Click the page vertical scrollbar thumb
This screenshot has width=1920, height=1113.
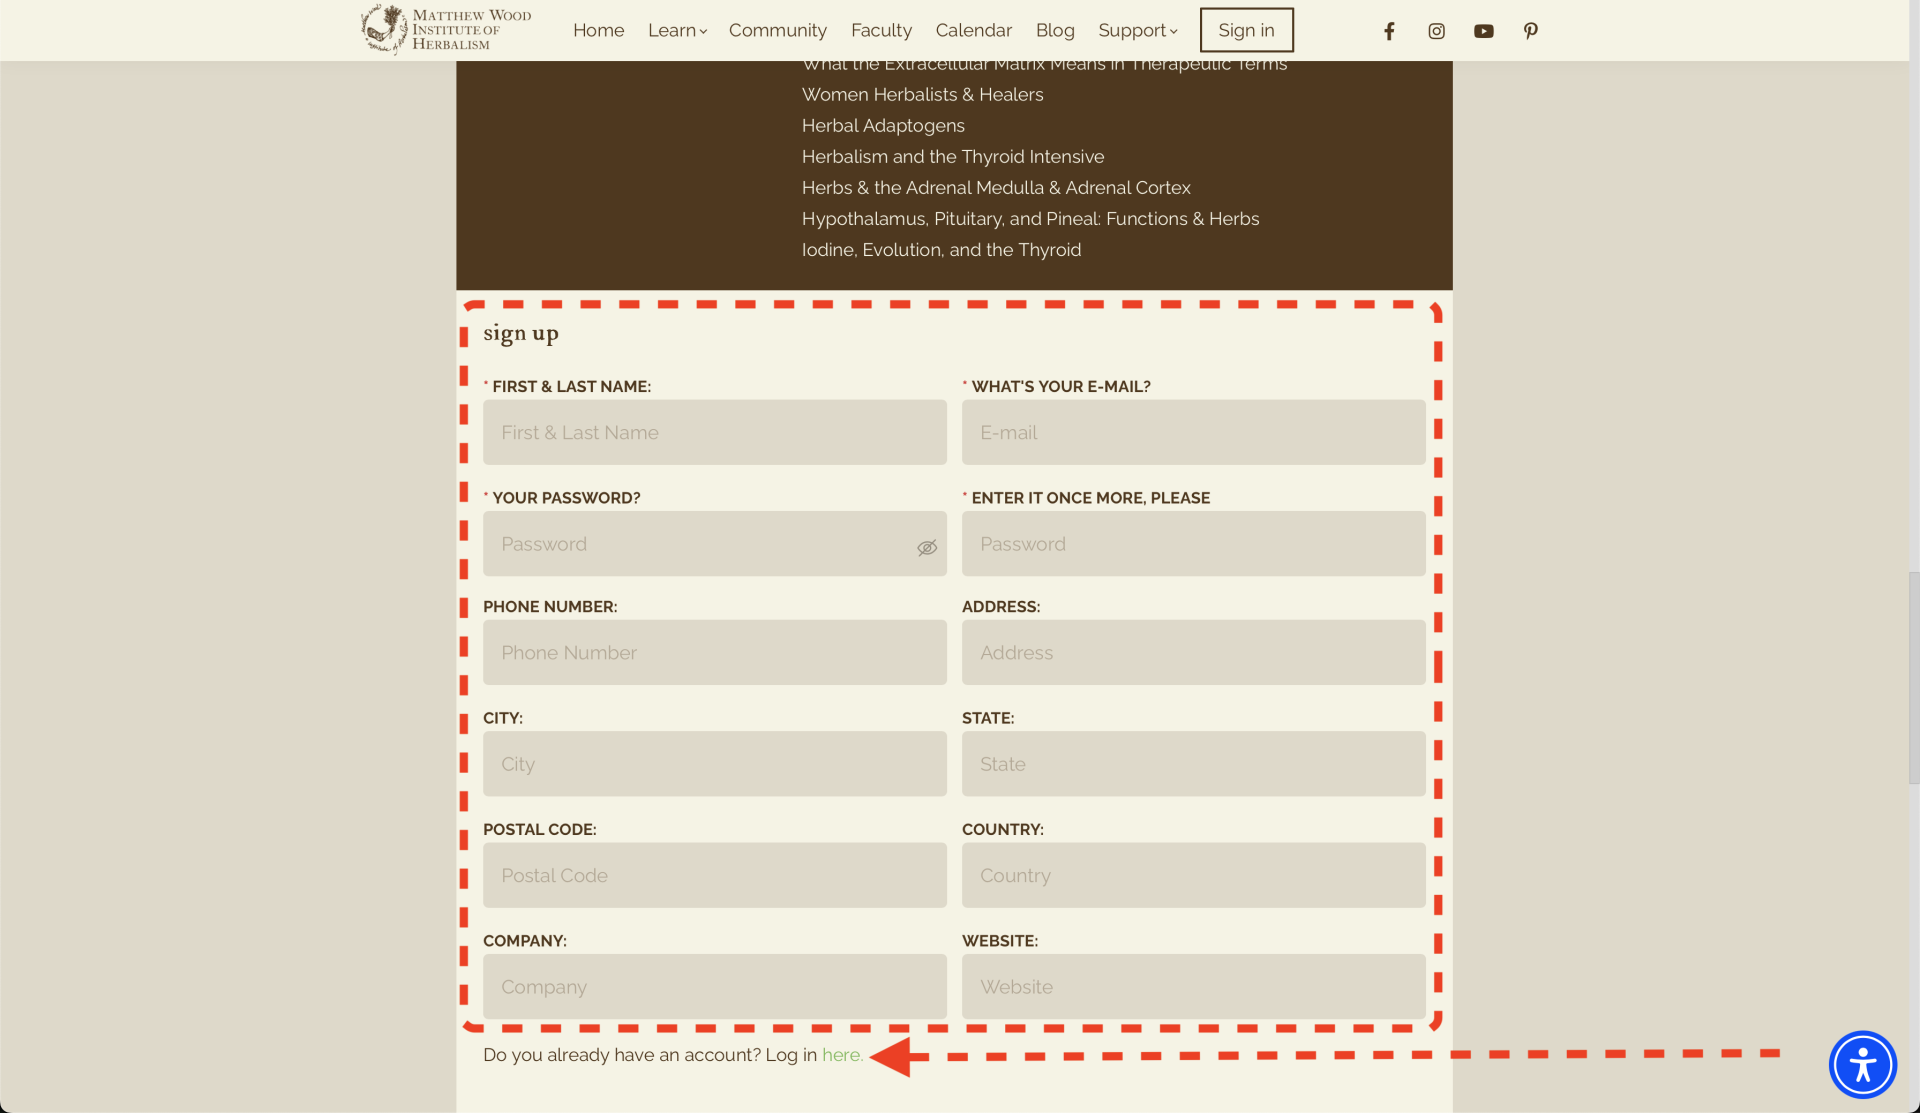click(1913, 678)
